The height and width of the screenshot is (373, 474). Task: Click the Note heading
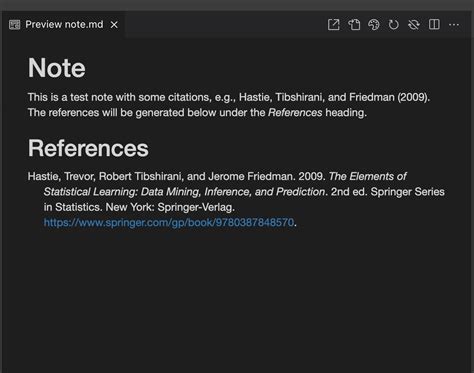pos(56,68)
